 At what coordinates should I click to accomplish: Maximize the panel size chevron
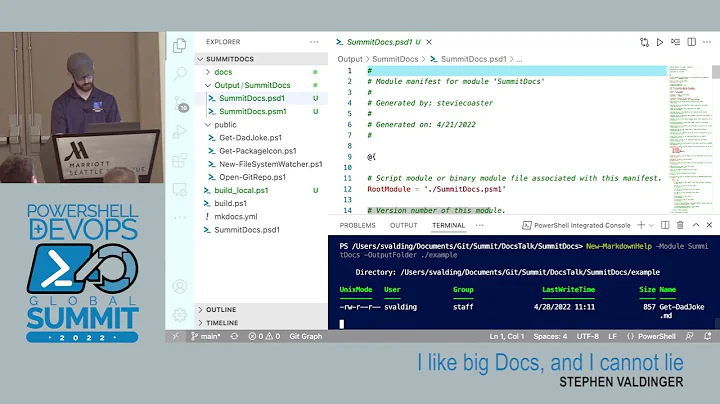click(696, 225)
